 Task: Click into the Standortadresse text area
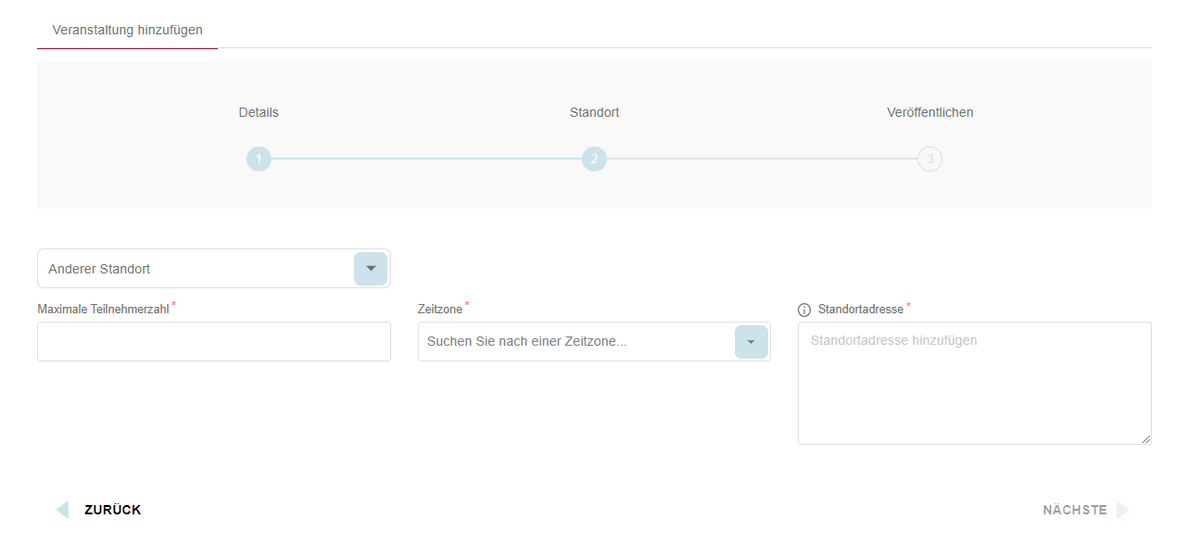click(x=974, y=383)
